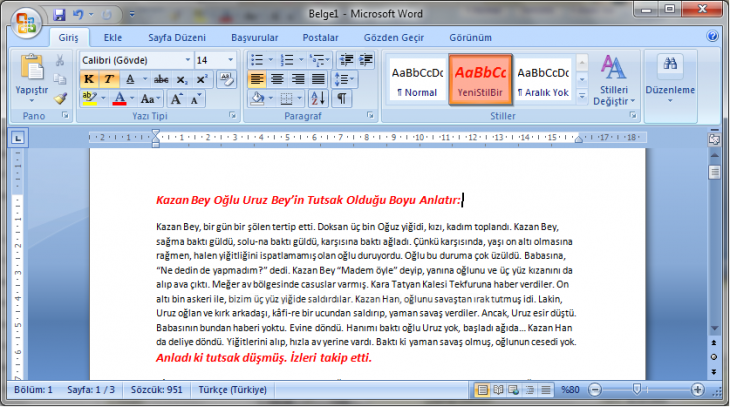Image resolution: width=730 pixels, height=407 pixels.
Task: Justify the paragraph text
Action: [x=318, y=80]
